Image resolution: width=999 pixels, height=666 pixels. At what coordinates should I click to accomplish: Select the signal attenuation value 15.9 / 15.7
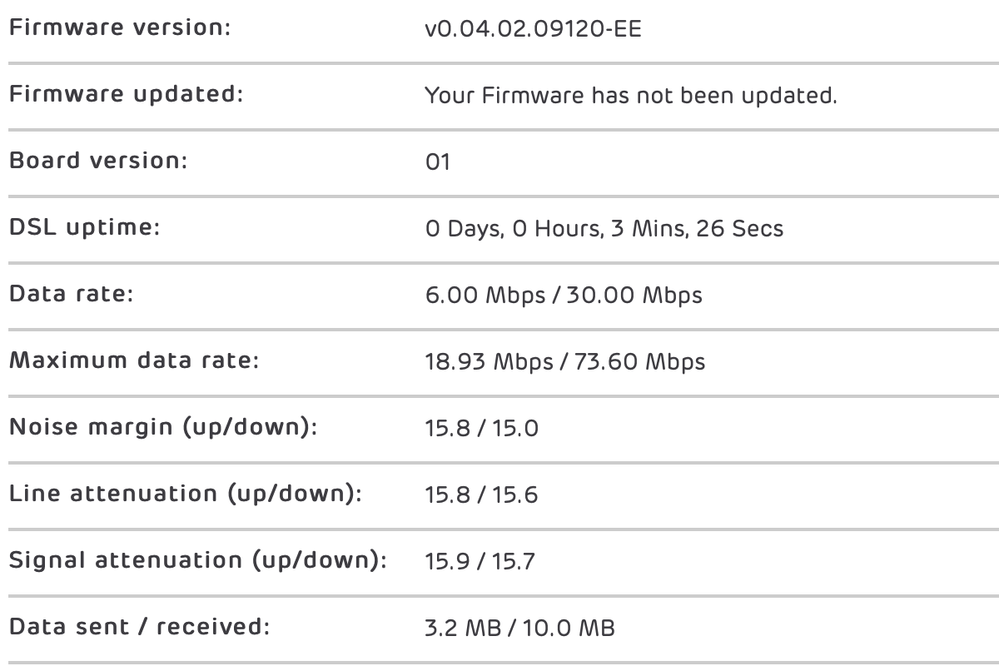click(482, 558)
